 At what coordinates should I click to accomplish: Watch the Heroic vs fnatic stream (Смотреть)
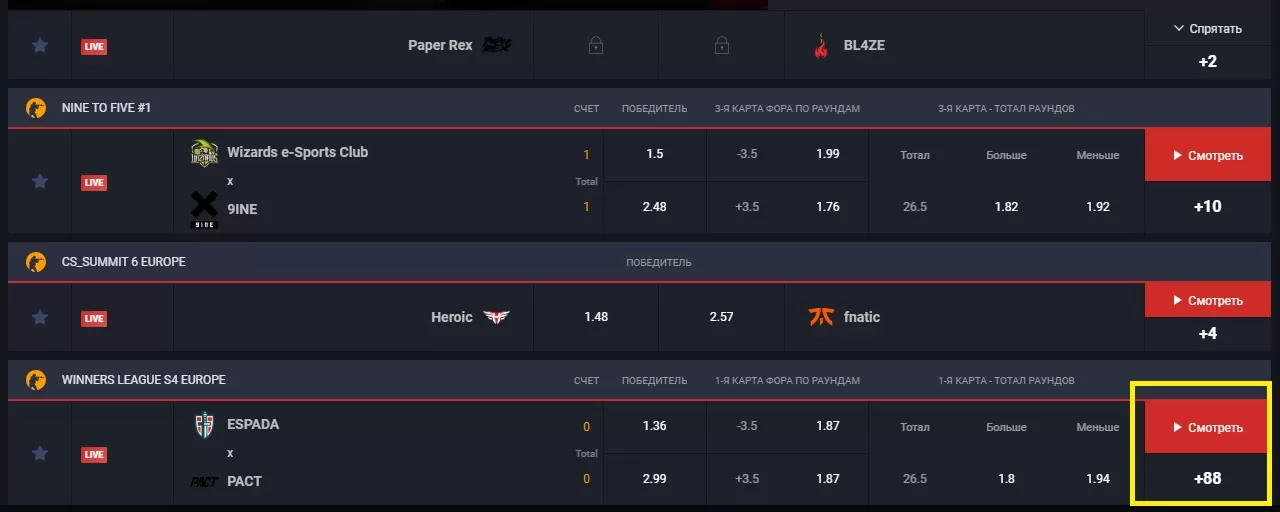click(x=1207, y=300)
